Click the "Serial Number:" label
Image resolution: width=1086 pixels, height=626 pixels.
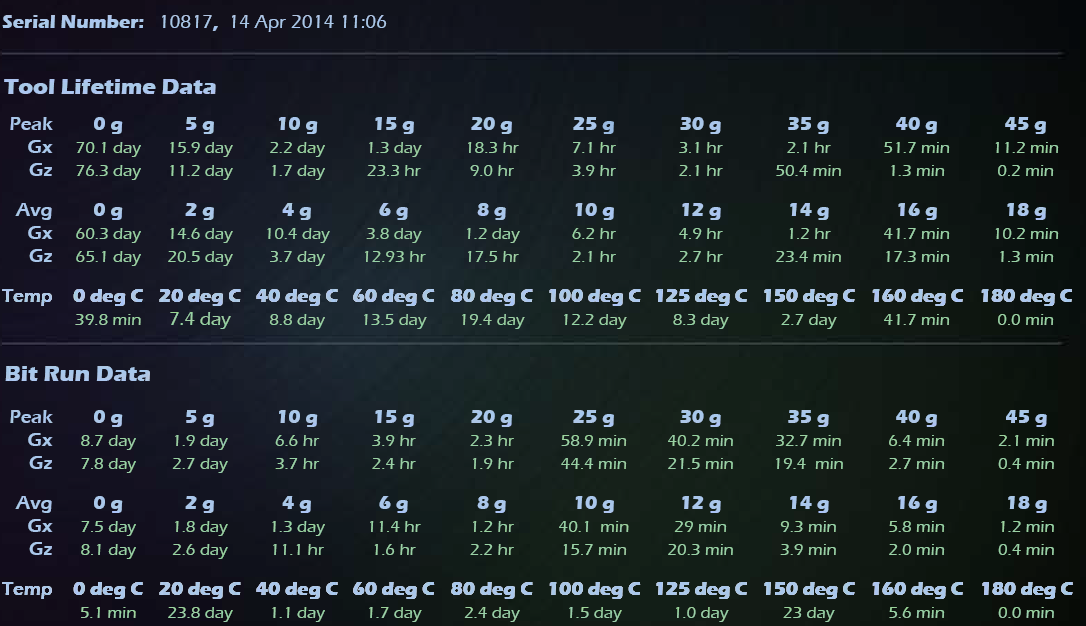(73, 22)
